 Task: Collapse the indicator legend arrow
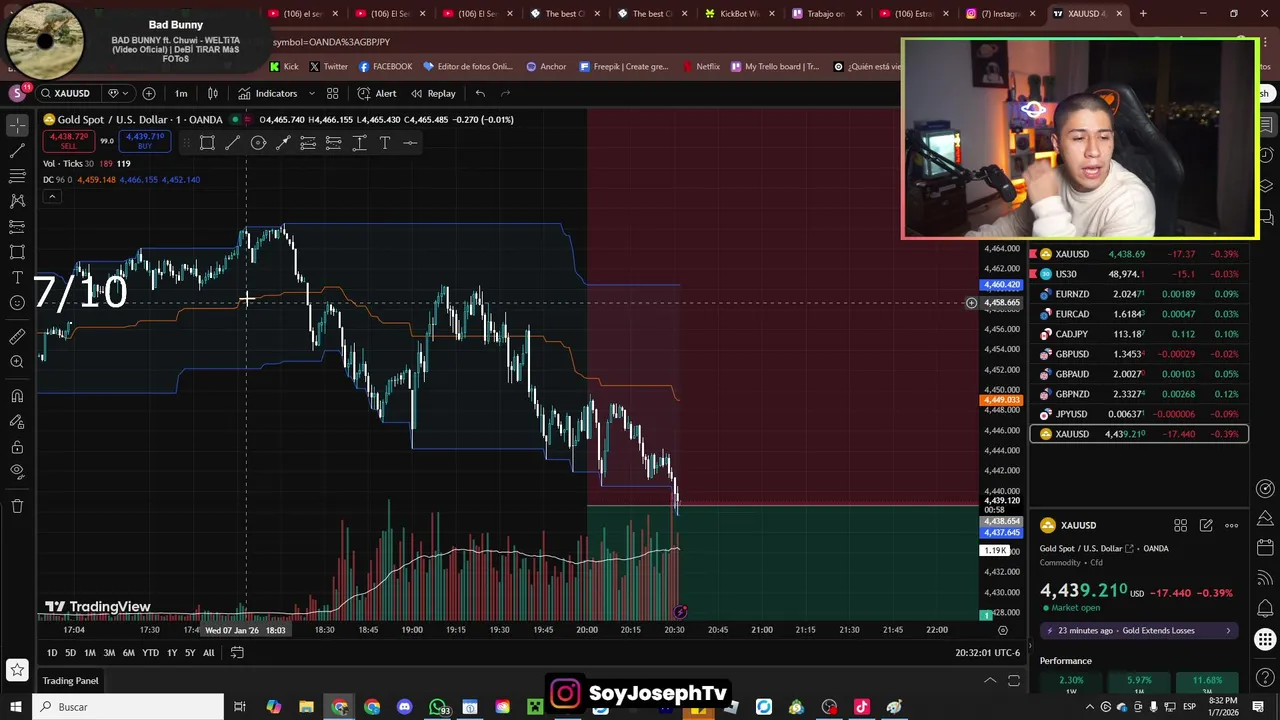52,197
